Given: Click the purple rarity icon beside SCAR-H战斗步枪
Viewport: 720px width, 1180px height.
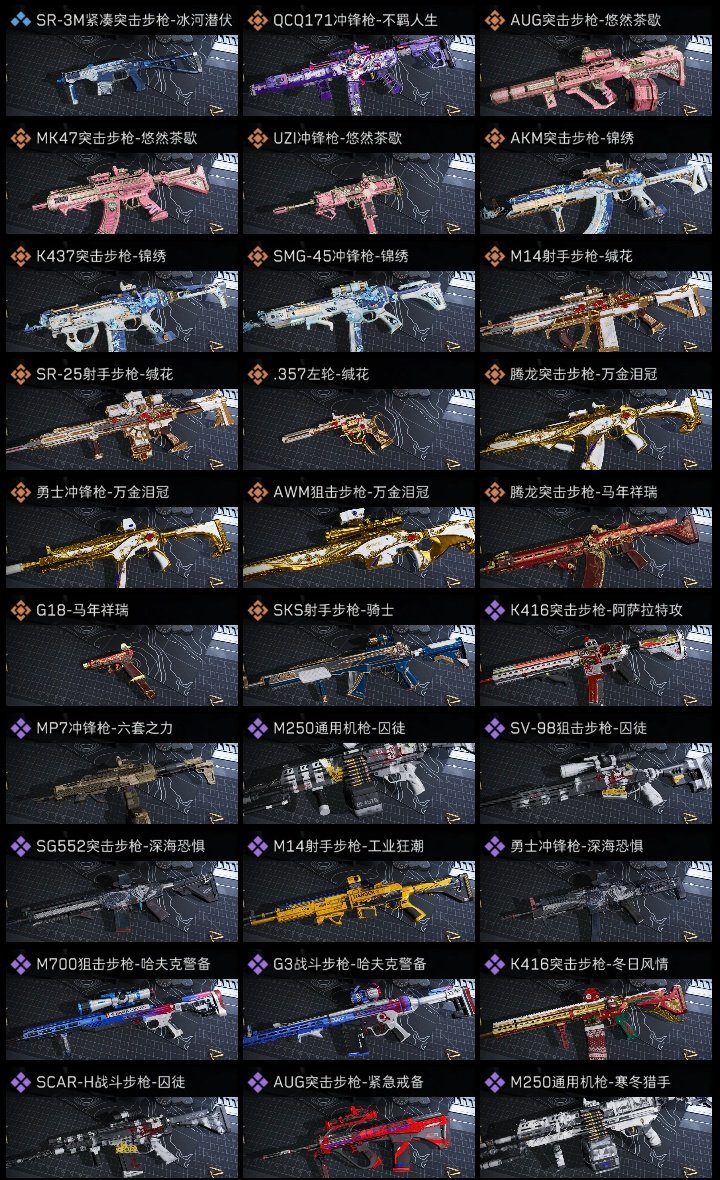Looking at the screenshot, I should click(20, 1081).
